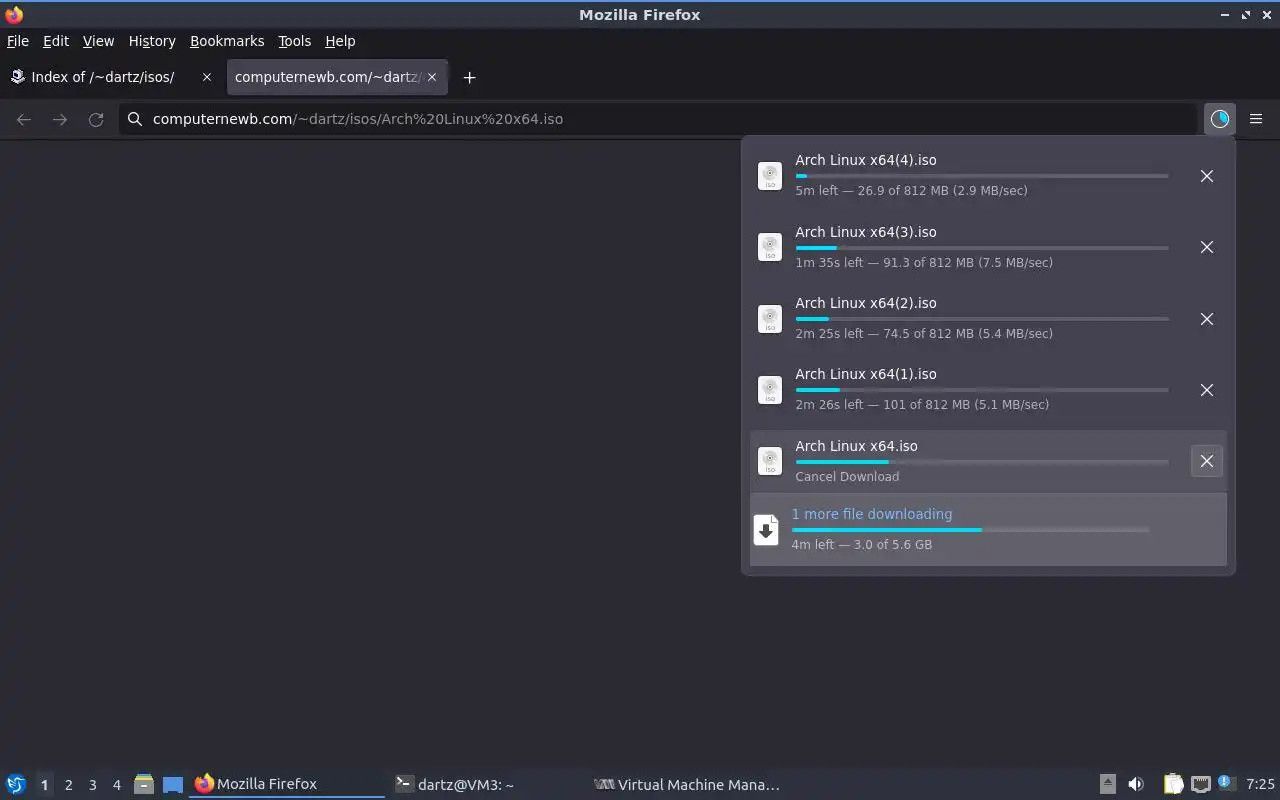Click the 'Arch Linux x64(2).iso' file name
Screen dimensions: 1280x800
click(x=866, y=303)
